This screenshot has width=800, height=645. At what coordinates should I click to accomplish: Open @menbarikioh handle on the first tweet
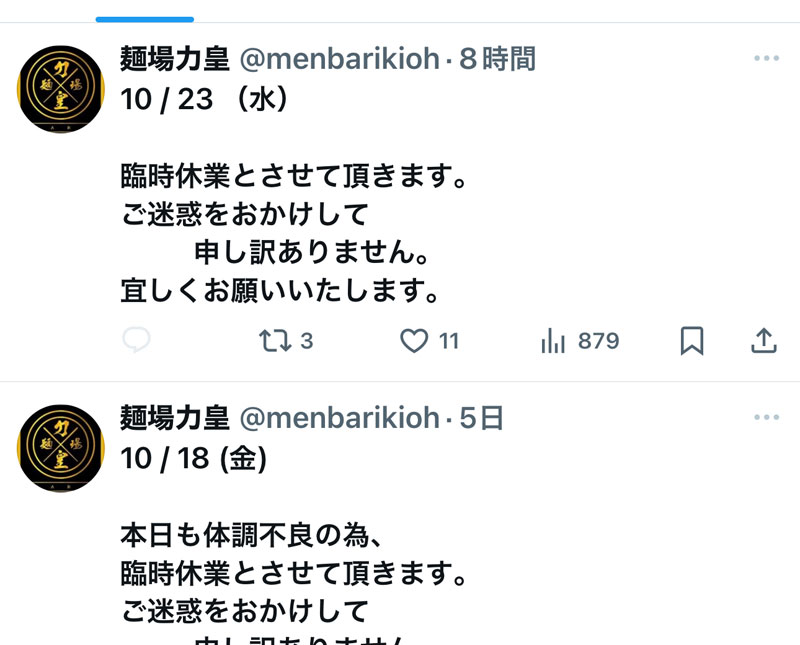coord(339,59)
